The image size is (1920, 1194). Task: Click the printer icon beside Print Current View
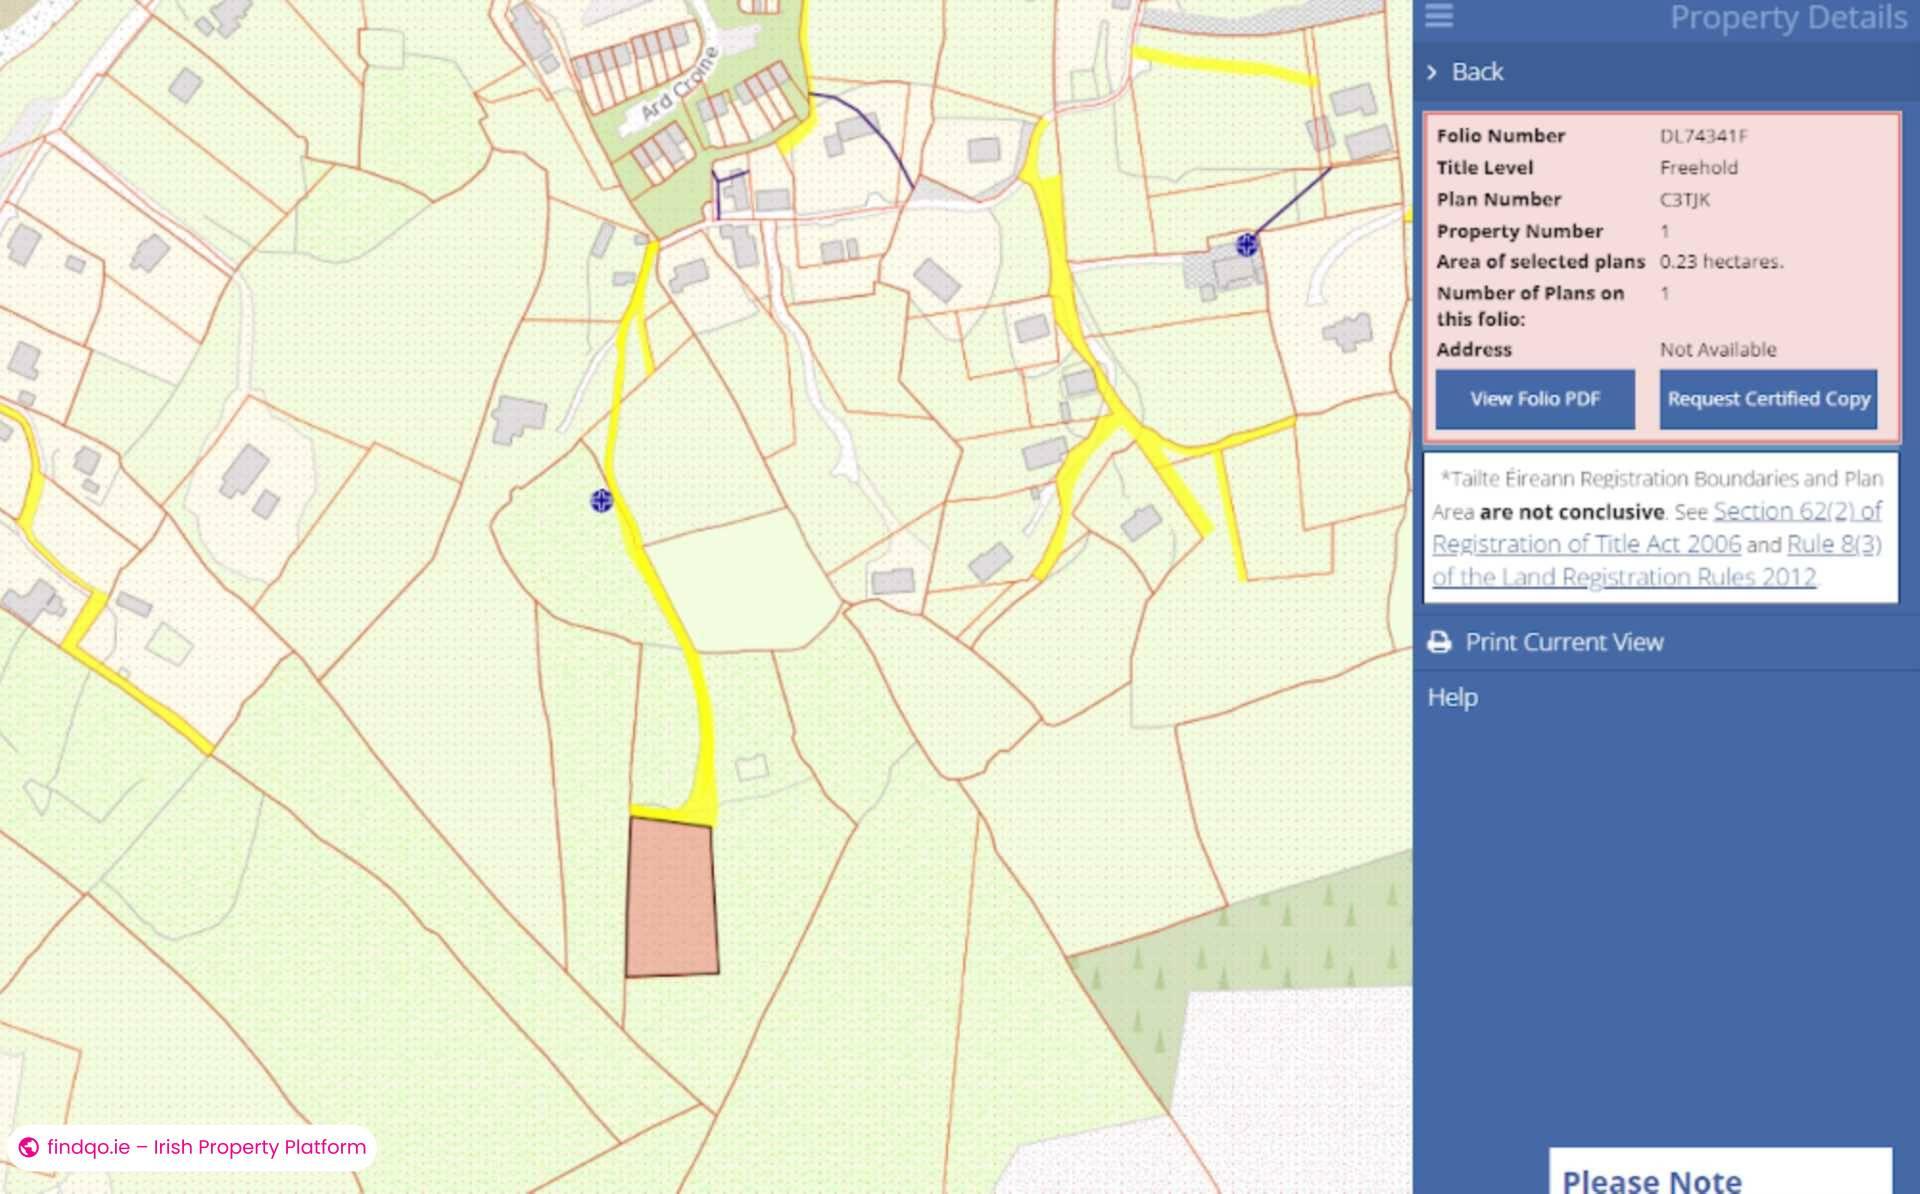tap(1439, 642)
